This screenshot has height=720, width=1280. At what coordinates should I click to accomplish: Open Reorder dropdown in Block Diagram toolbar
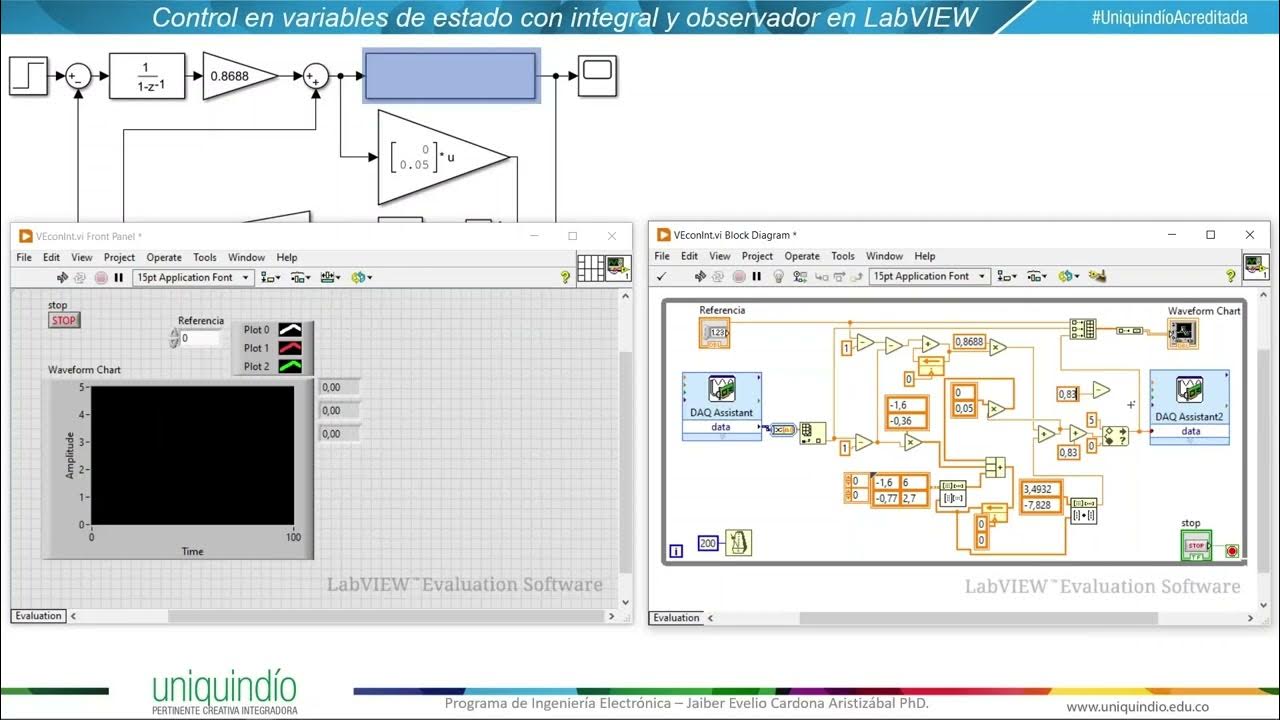tap(1067, 276)
